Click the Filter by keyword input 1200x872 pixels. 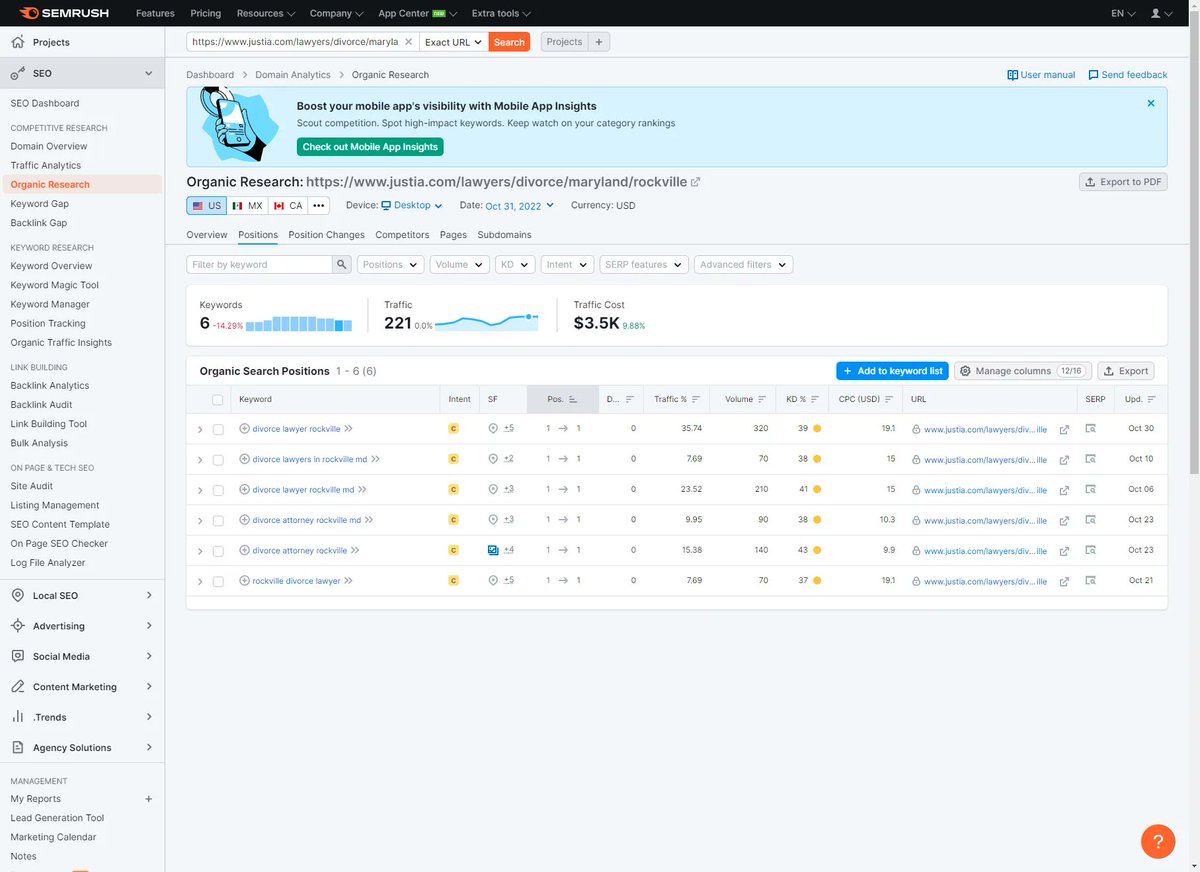[x=259, y=265]
